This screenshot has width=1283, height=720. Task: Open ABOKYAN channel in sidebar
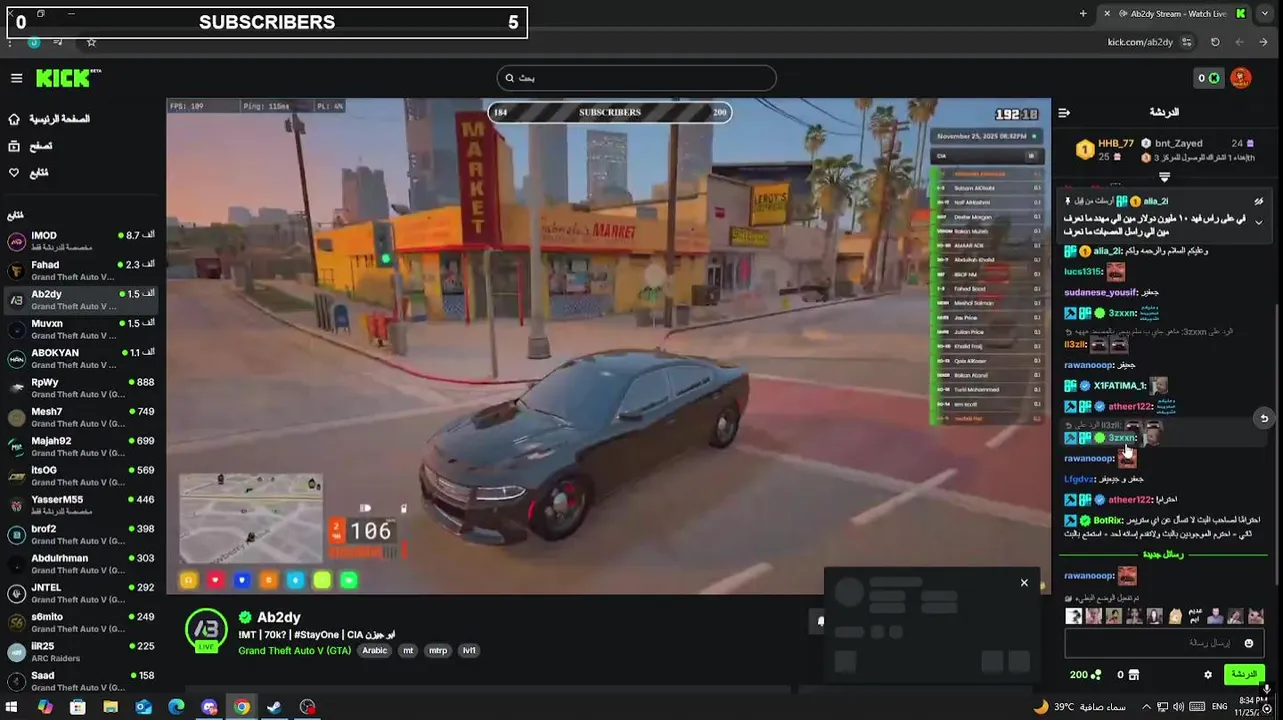point(80,358)
